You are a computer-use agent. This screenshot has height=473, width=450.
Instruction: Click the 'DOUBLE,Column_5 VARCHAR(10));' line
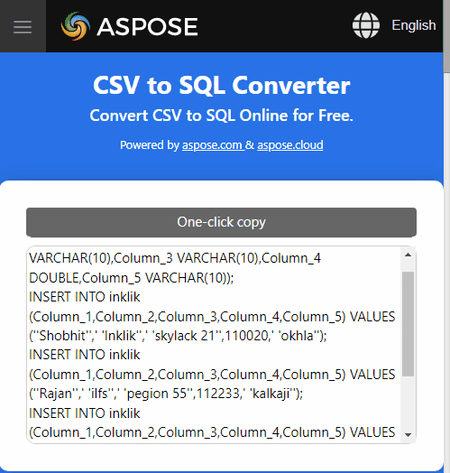(131, 278)
